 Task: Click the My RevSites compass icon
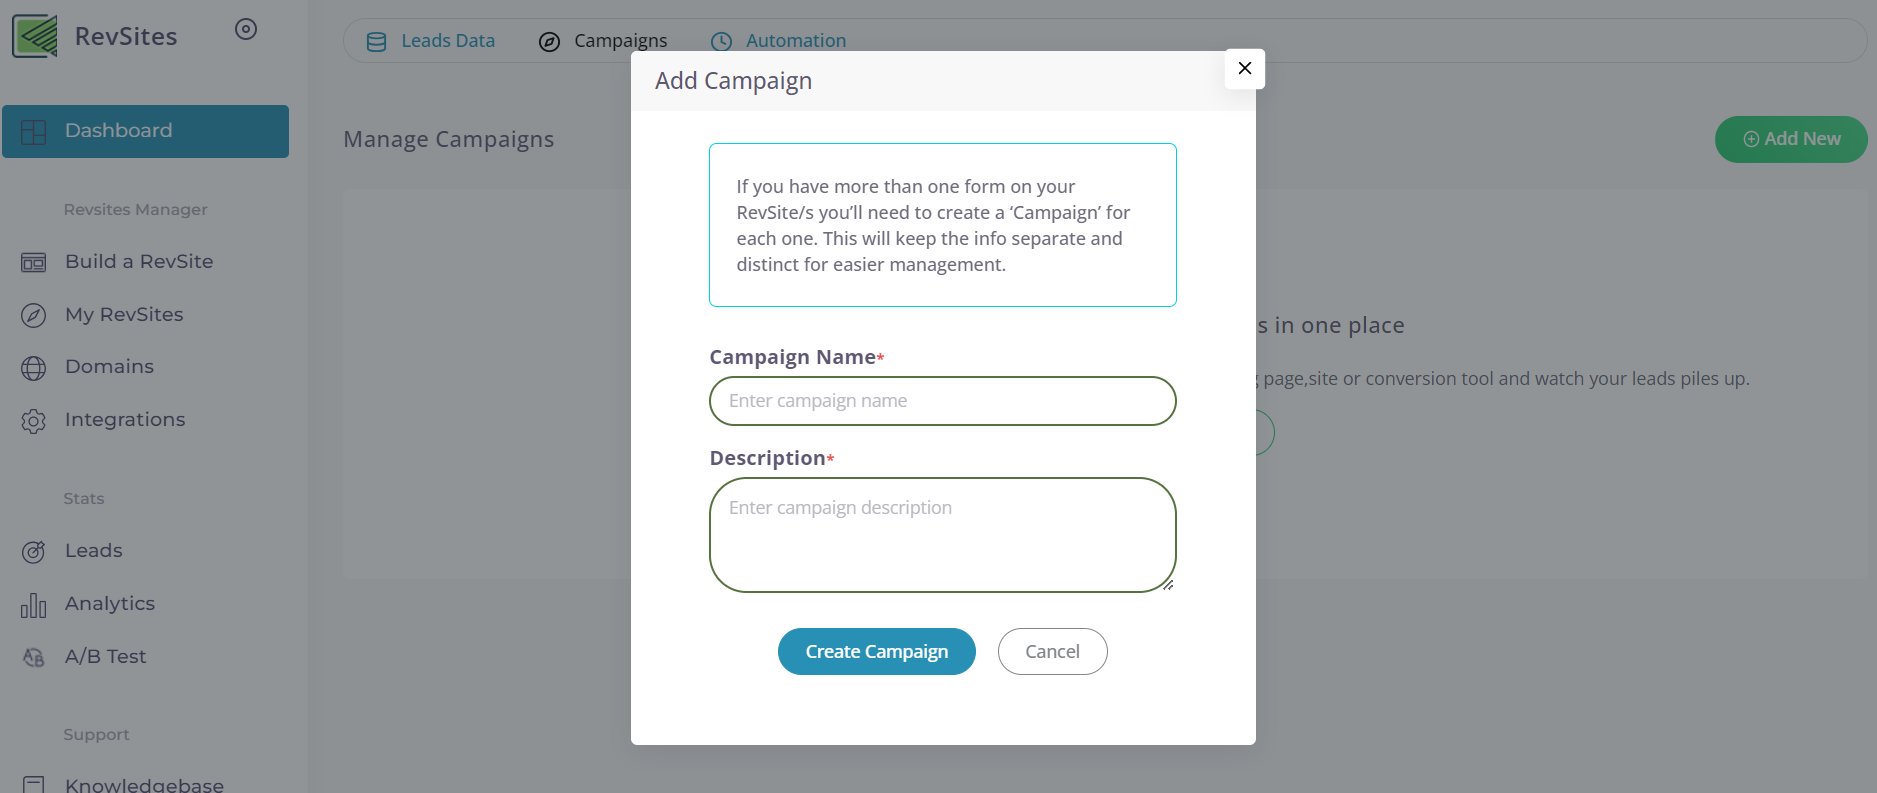coord(34,314)
